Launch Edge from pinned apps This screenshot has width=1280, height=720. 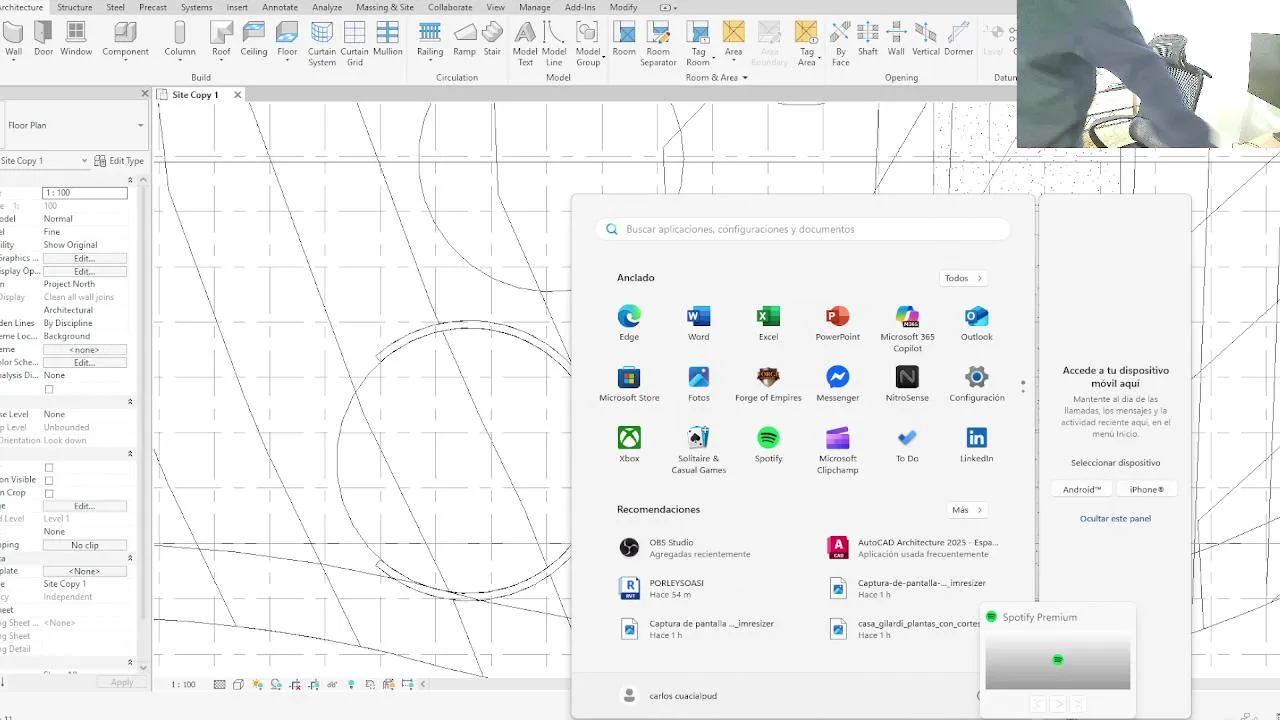(629, 324)
